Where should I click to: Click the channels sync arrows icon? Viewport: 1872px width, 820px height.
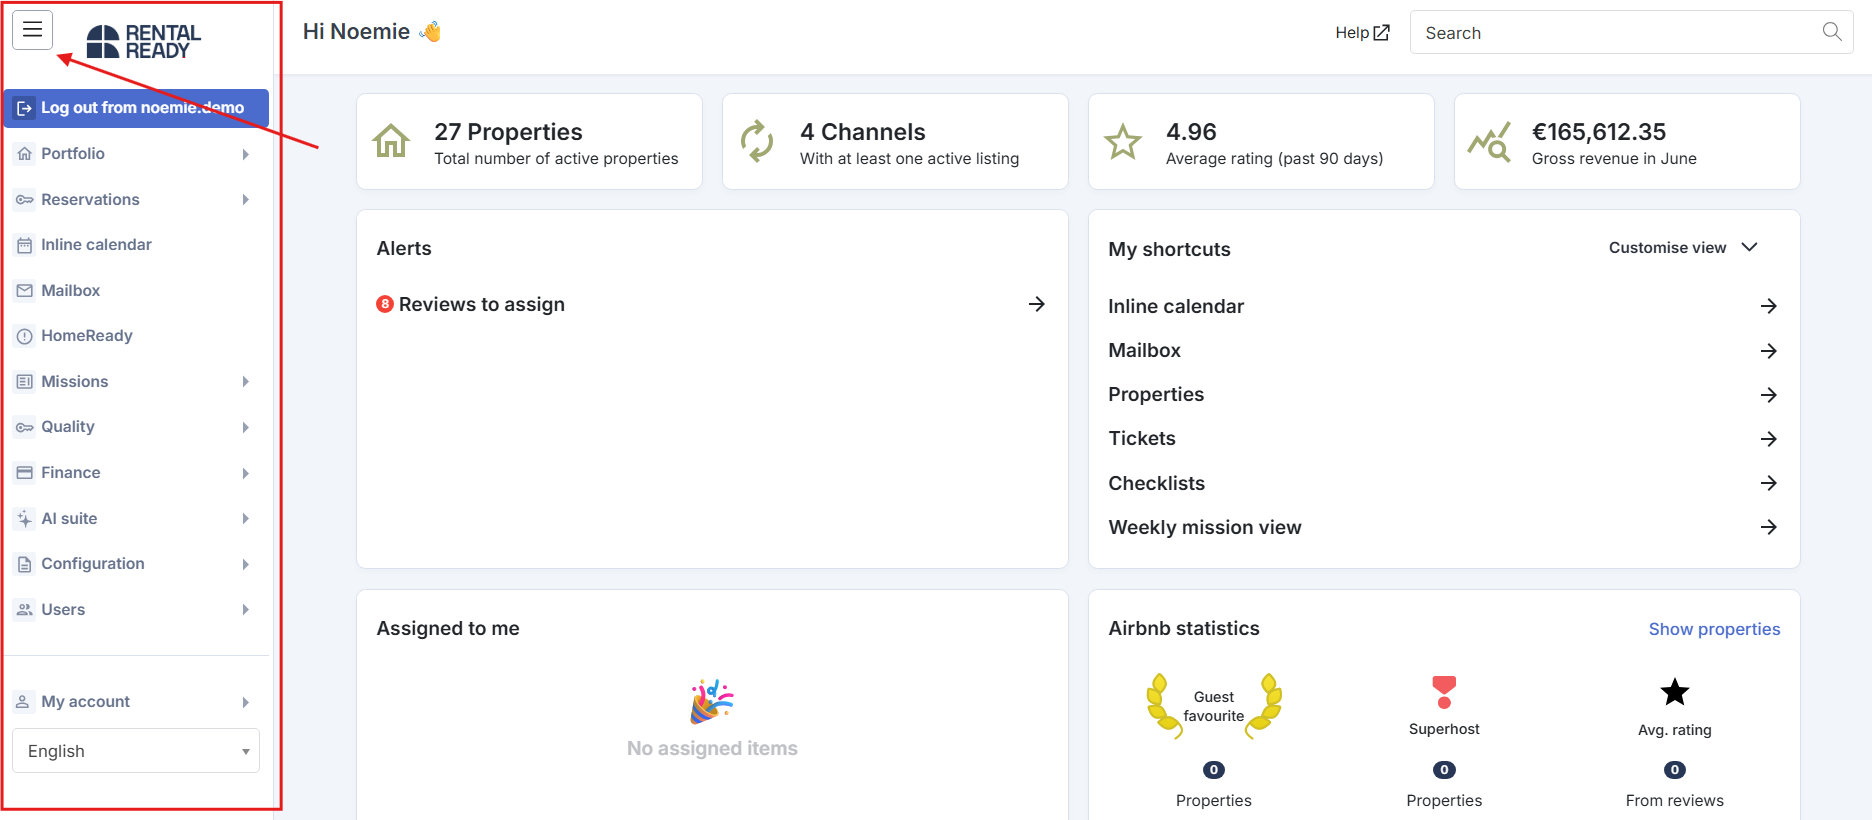[757, 141]
